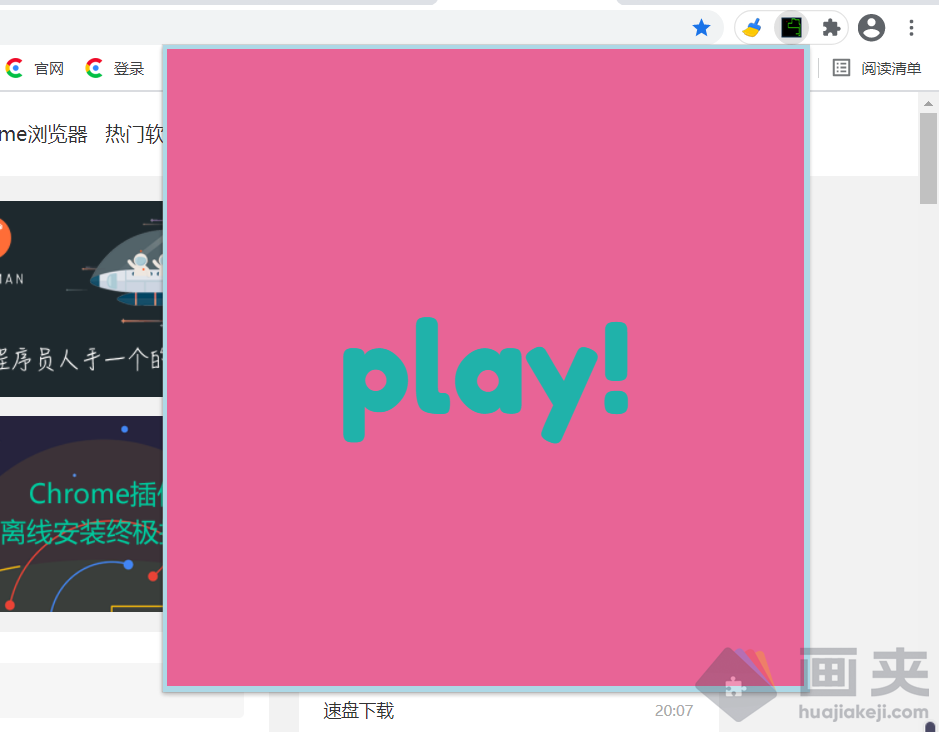Screen dimensions: 939x732
Task: Click the 登录 bookmark favicon
Action: tap(95, 68)
